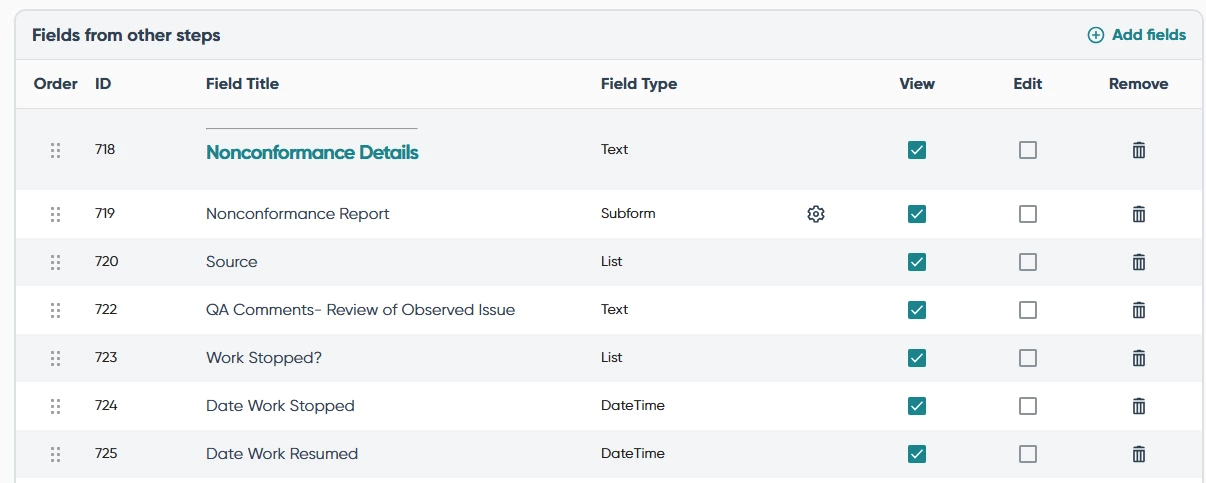The image size is (1206, 483).
Task: Grab drag handle for field 718
Action: coord(56,150)
